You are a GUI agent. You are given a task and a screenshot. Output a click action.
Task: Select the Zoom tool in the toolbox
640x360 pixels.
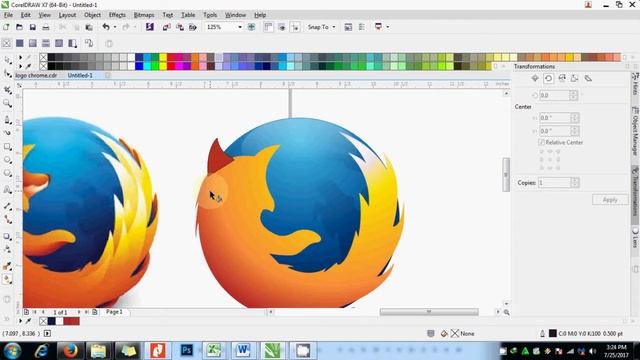coord(7,103)
